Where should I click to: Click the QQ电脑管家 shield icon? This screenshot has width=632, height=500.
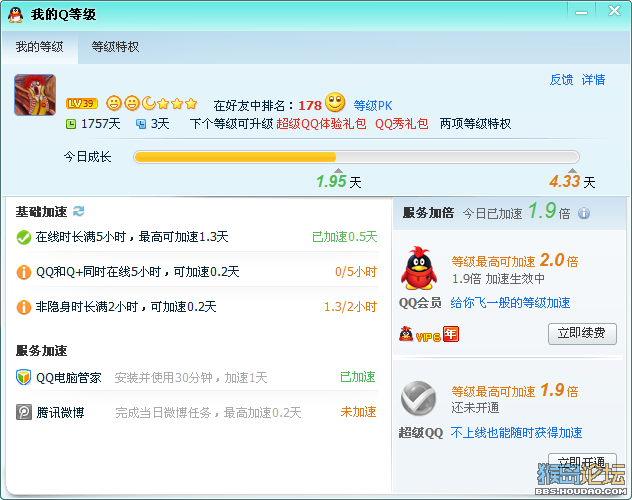click(x=24, y=378)
